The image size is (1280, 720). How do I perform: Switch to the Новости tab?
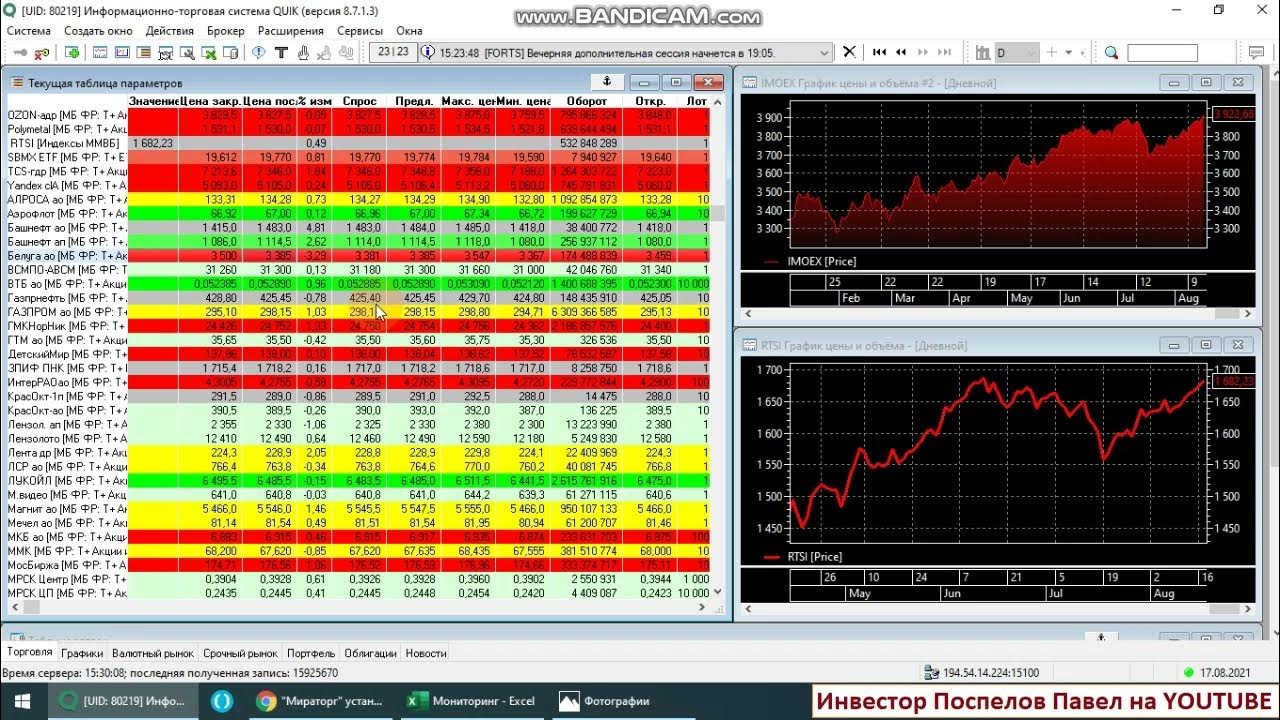tap(426, 653)
